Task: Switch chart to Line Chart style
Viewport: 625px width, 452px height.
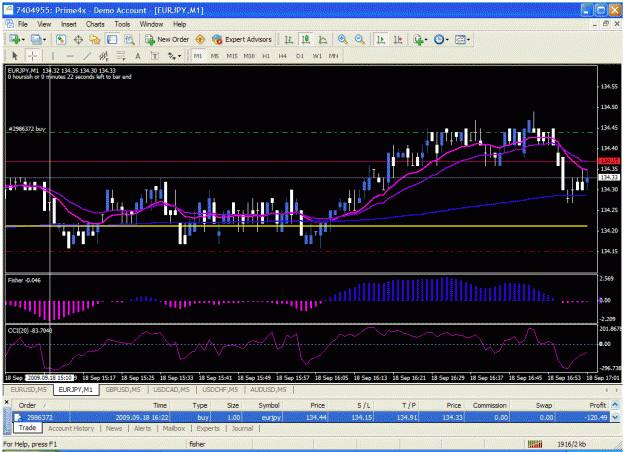Action: click(323, 39)
